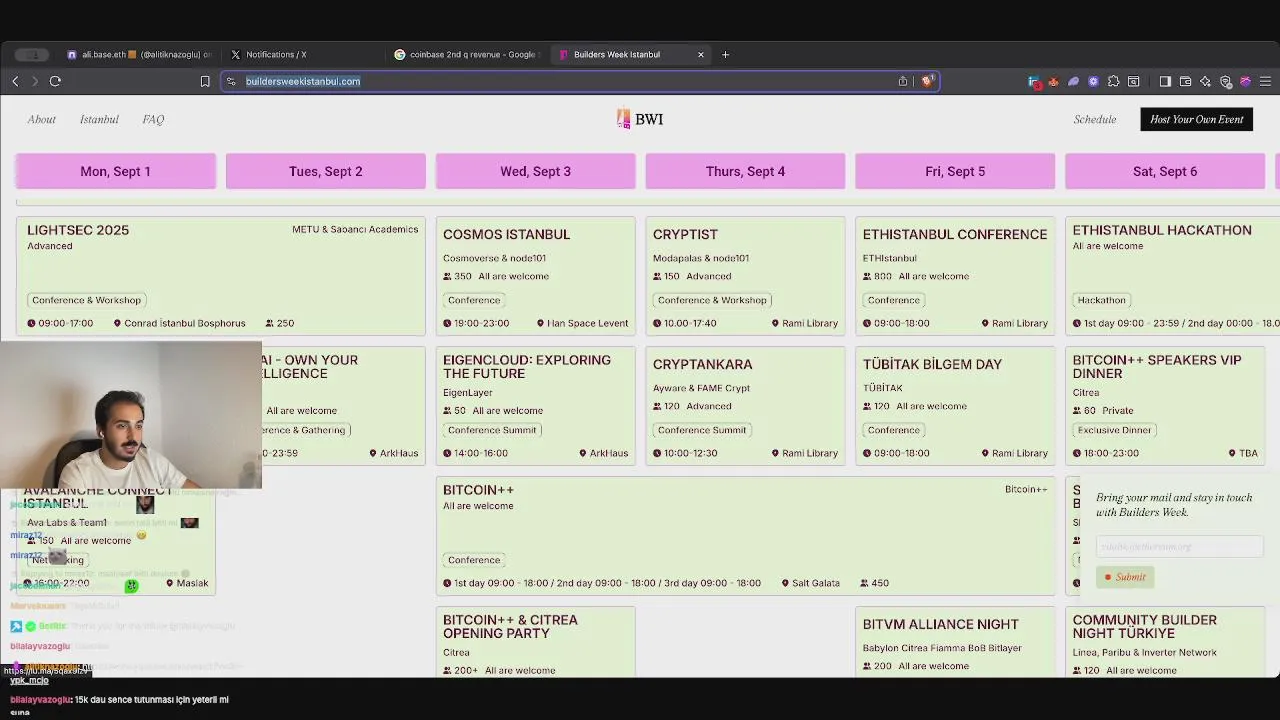Click the Conference & Workshop tag on LIGHTSEC 2025
Viewport: 1280px width, 720px height.
(86, 300)
